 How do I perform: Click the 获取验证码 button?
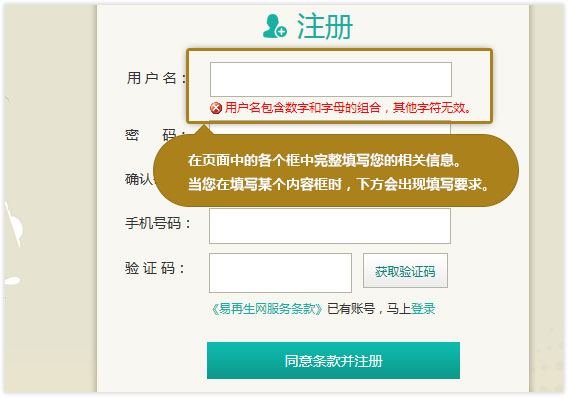tap(405, 271)
